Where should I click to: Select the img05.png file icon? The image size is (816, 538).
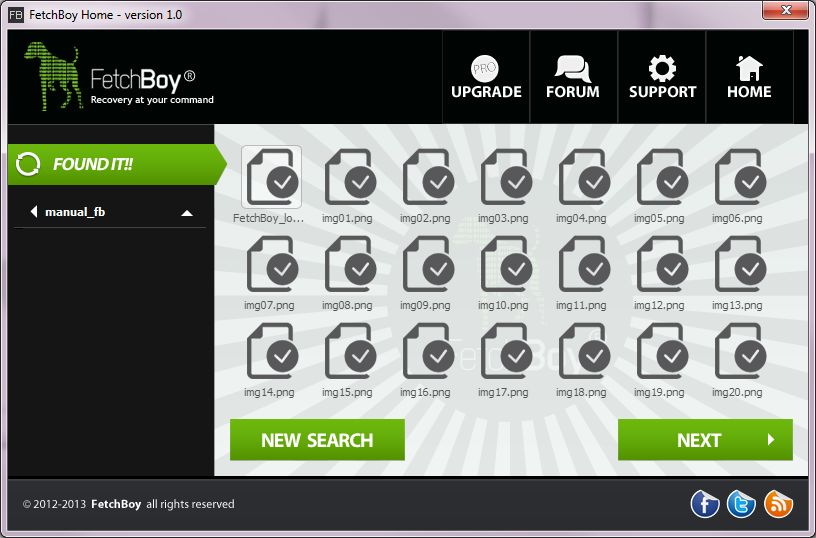click(662, 177)
